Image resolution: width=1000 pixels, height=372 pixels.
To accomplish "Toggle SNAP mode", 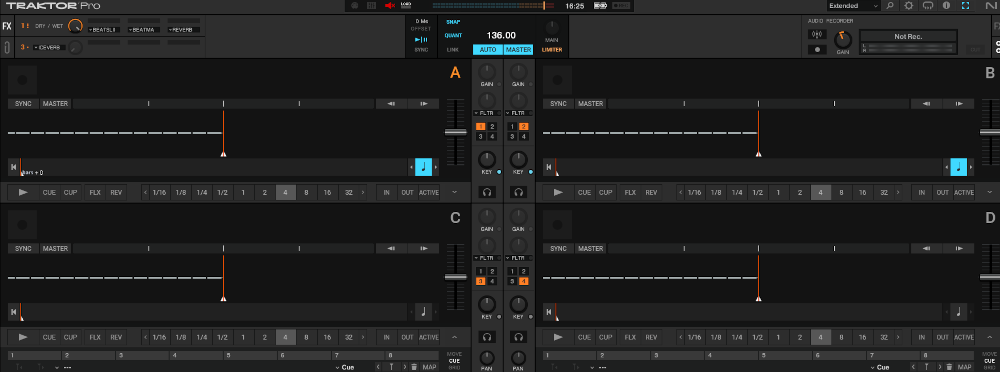I will 453,21.
